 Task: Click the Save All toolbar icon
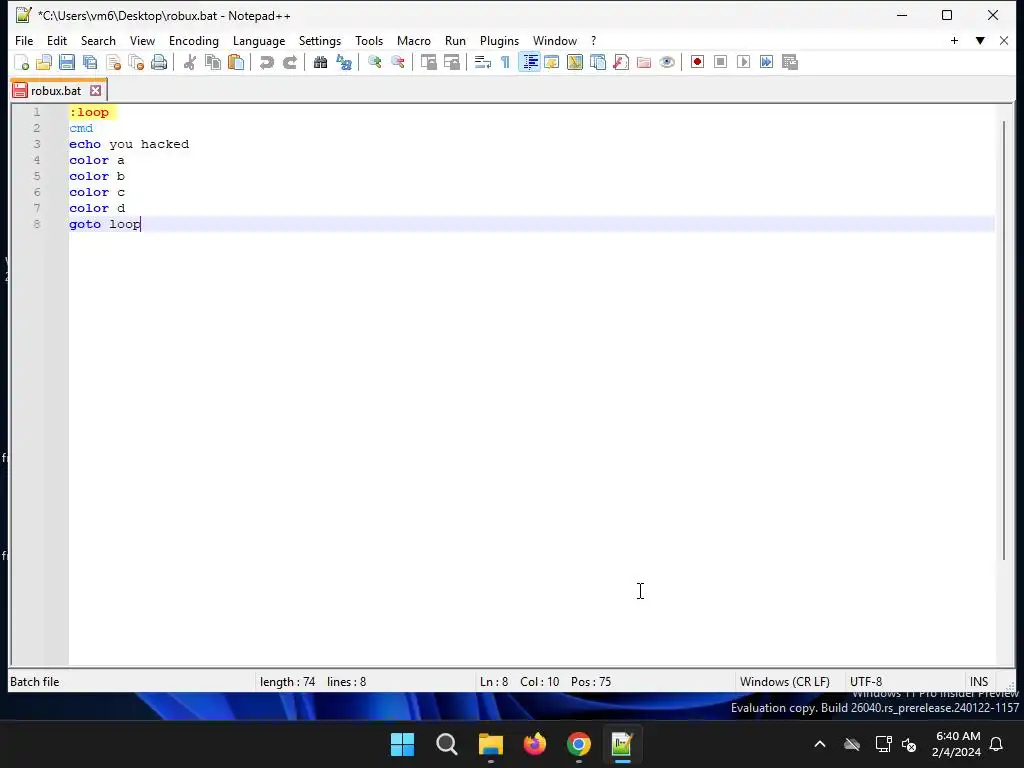[x=90, y=62]
